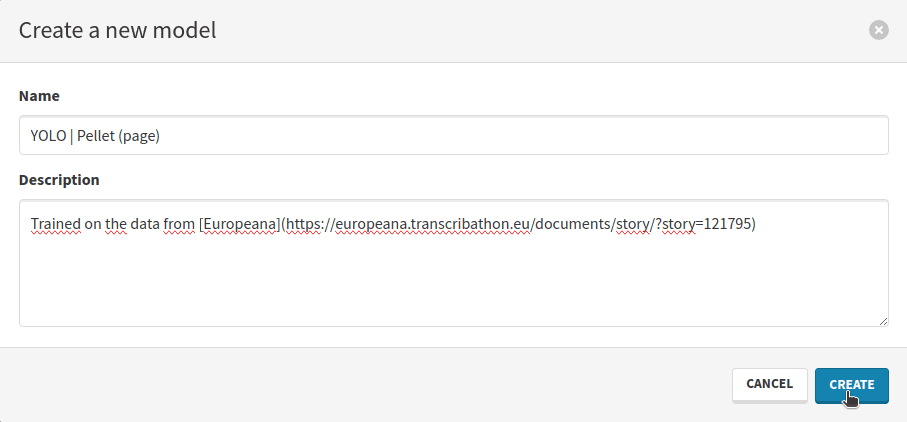Focus the Name input field
907x422 pixels.
click(454, 135)
